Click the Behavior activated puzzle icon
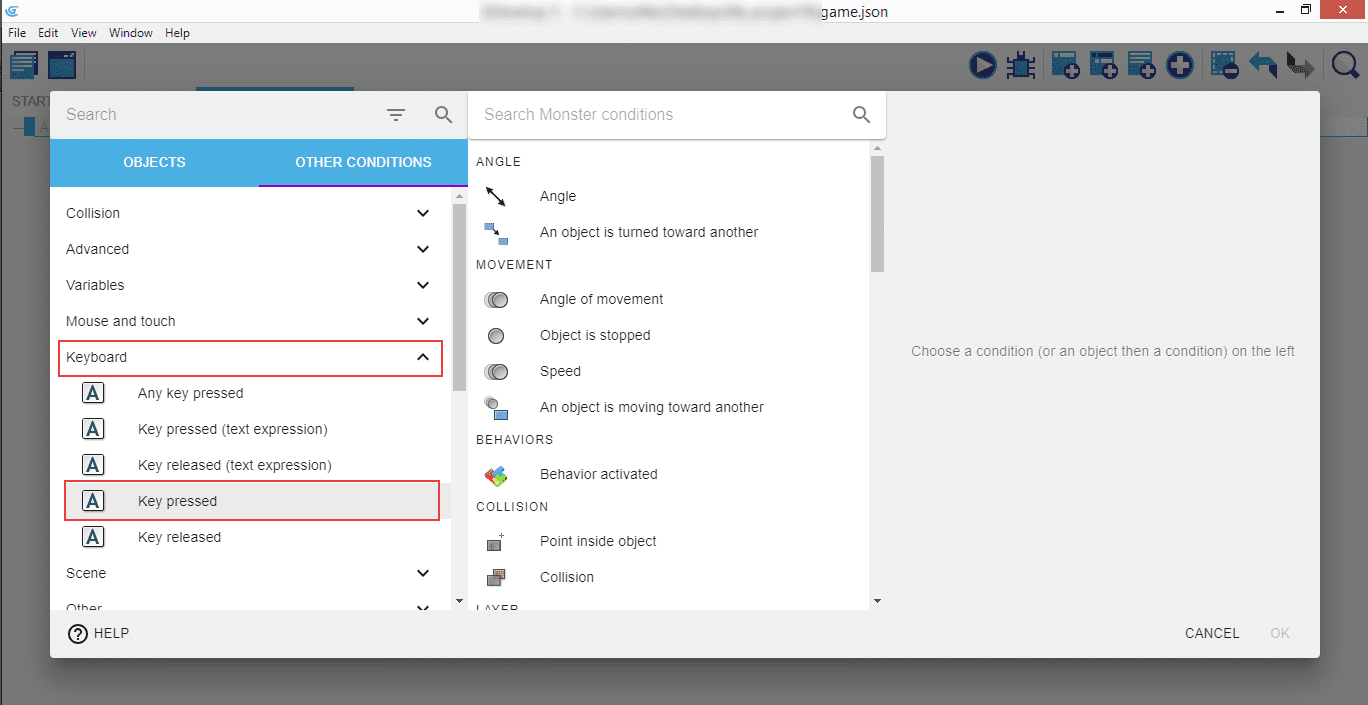Screen dimensions: 1368x705 (x=496, y=475)
